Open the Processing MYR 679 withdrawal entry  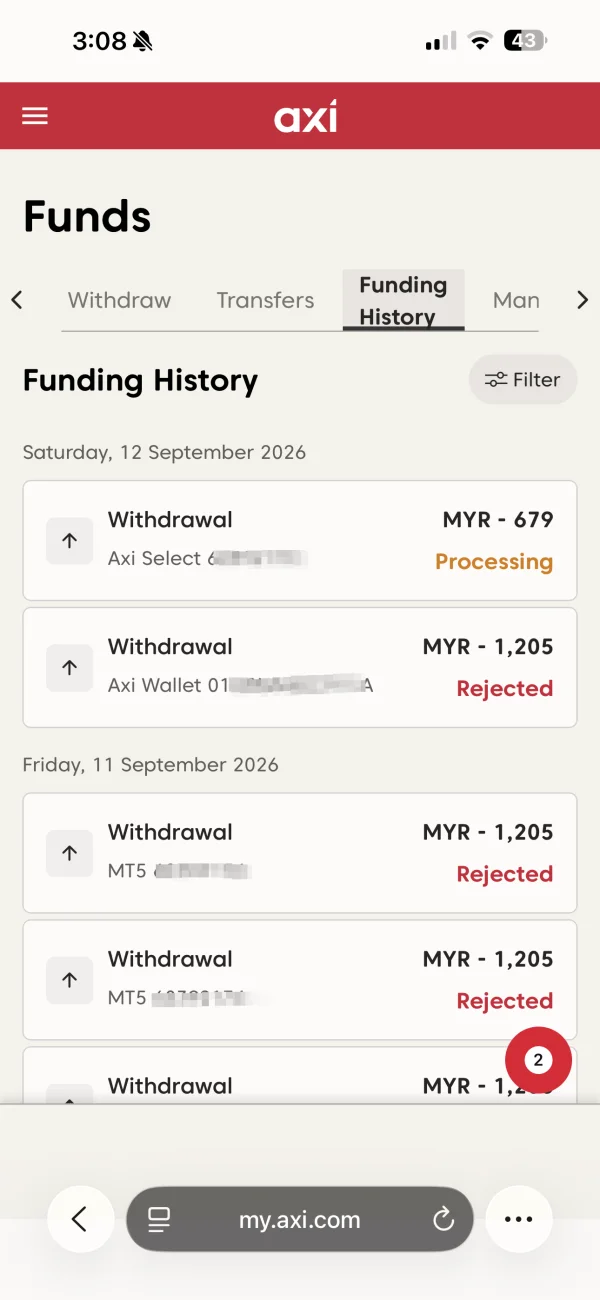300,540
